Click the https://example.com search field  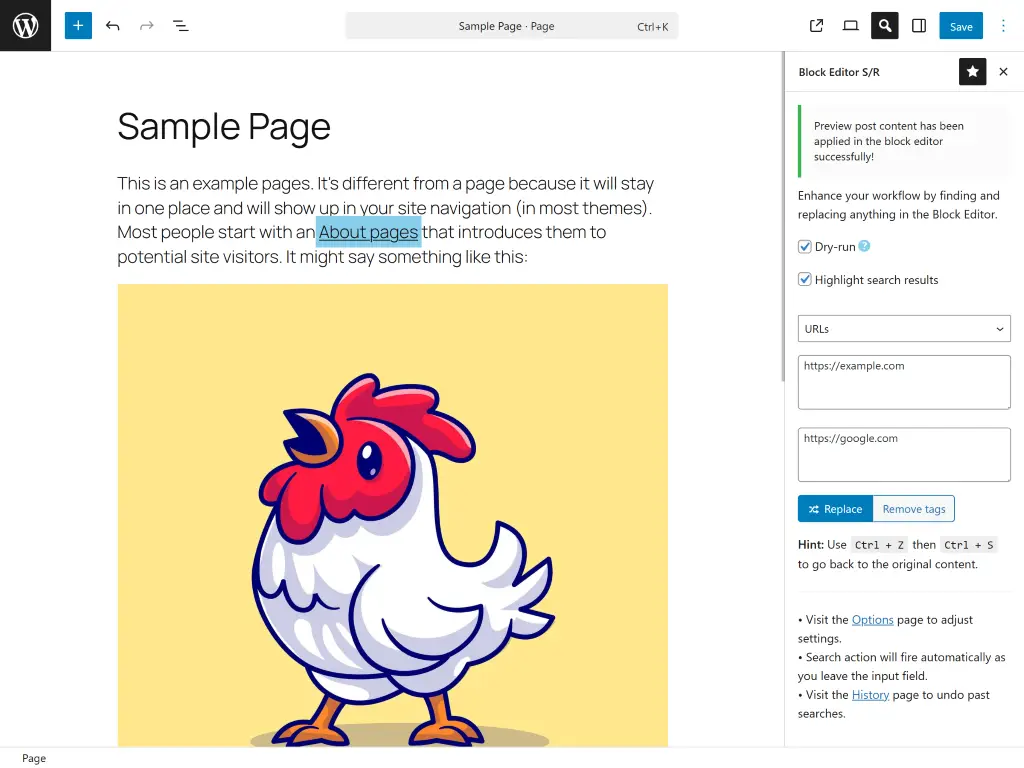pyautogui.click(x=903, y=382)
